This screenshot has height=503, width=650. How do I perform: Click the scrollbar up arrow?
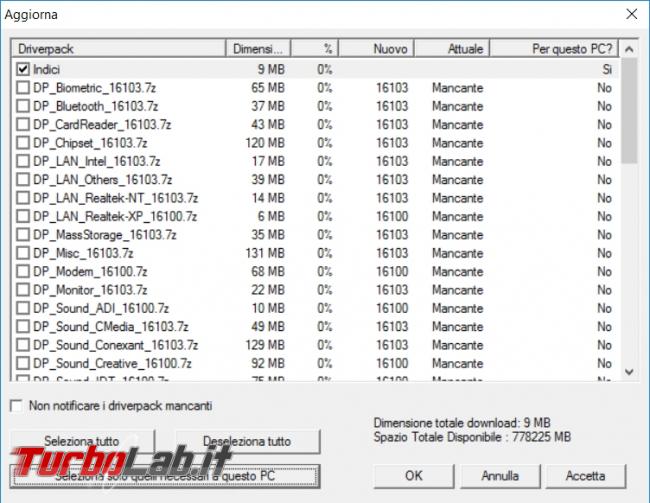tap(629, 49)
